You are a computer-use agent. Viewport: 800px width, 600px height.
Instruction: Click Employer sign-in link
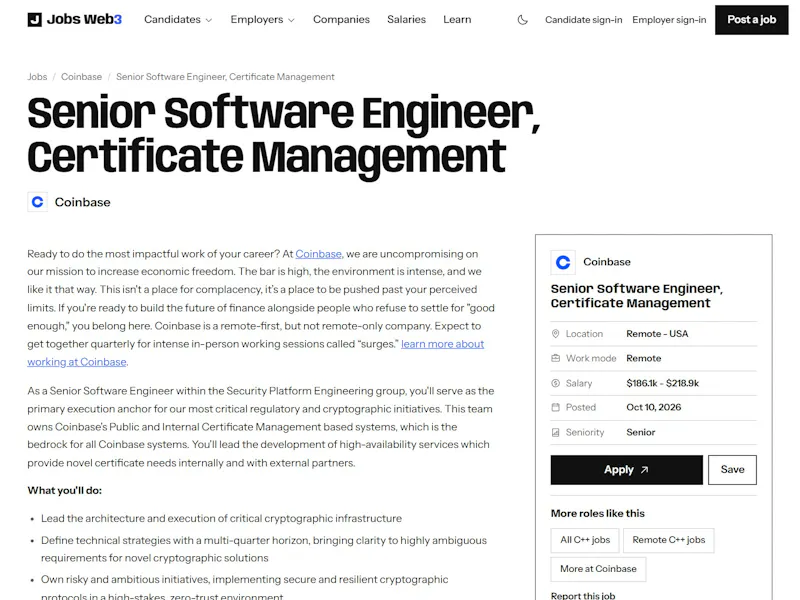669,20
